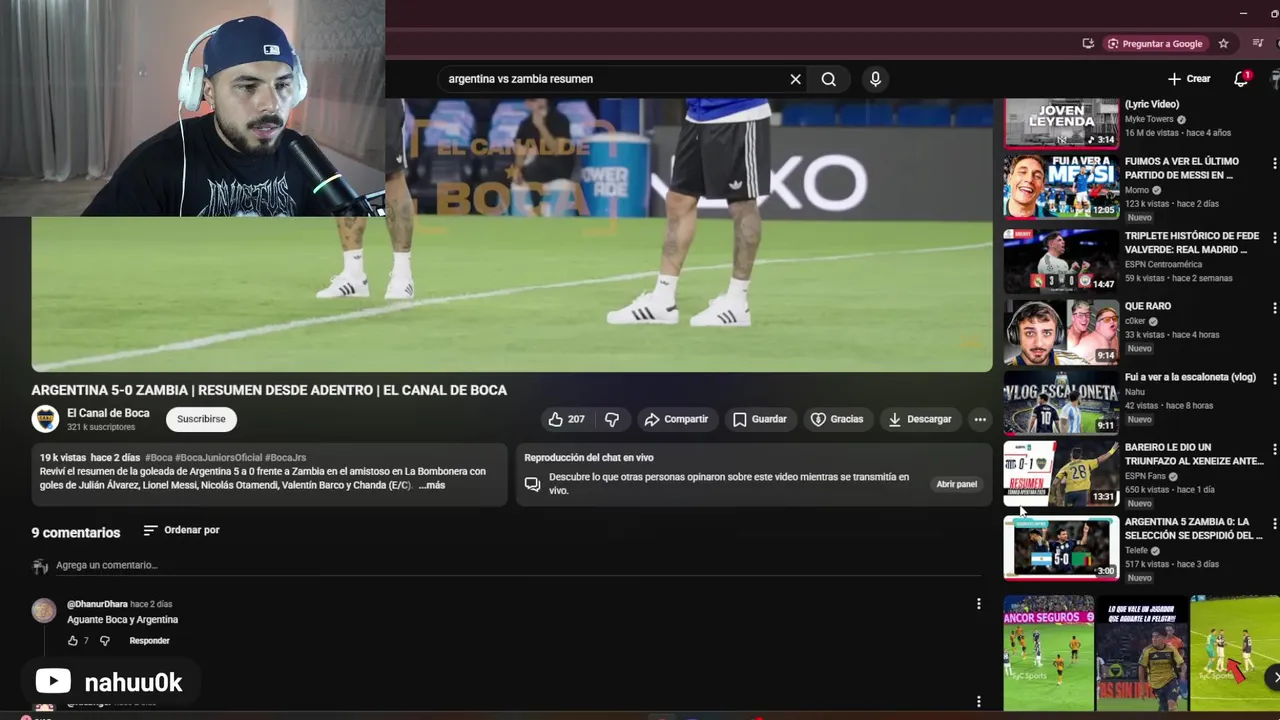This screenshot has width=1280, height=720.
Task: Open the notifications bell
Action: pos(1241,79)
